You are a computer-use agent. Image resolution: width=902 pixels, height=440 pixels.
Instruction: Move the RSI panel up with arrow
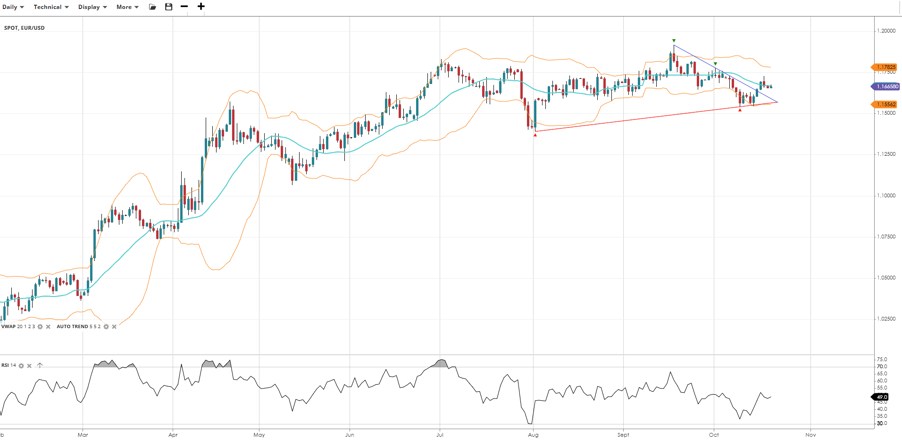pos(40,366)
